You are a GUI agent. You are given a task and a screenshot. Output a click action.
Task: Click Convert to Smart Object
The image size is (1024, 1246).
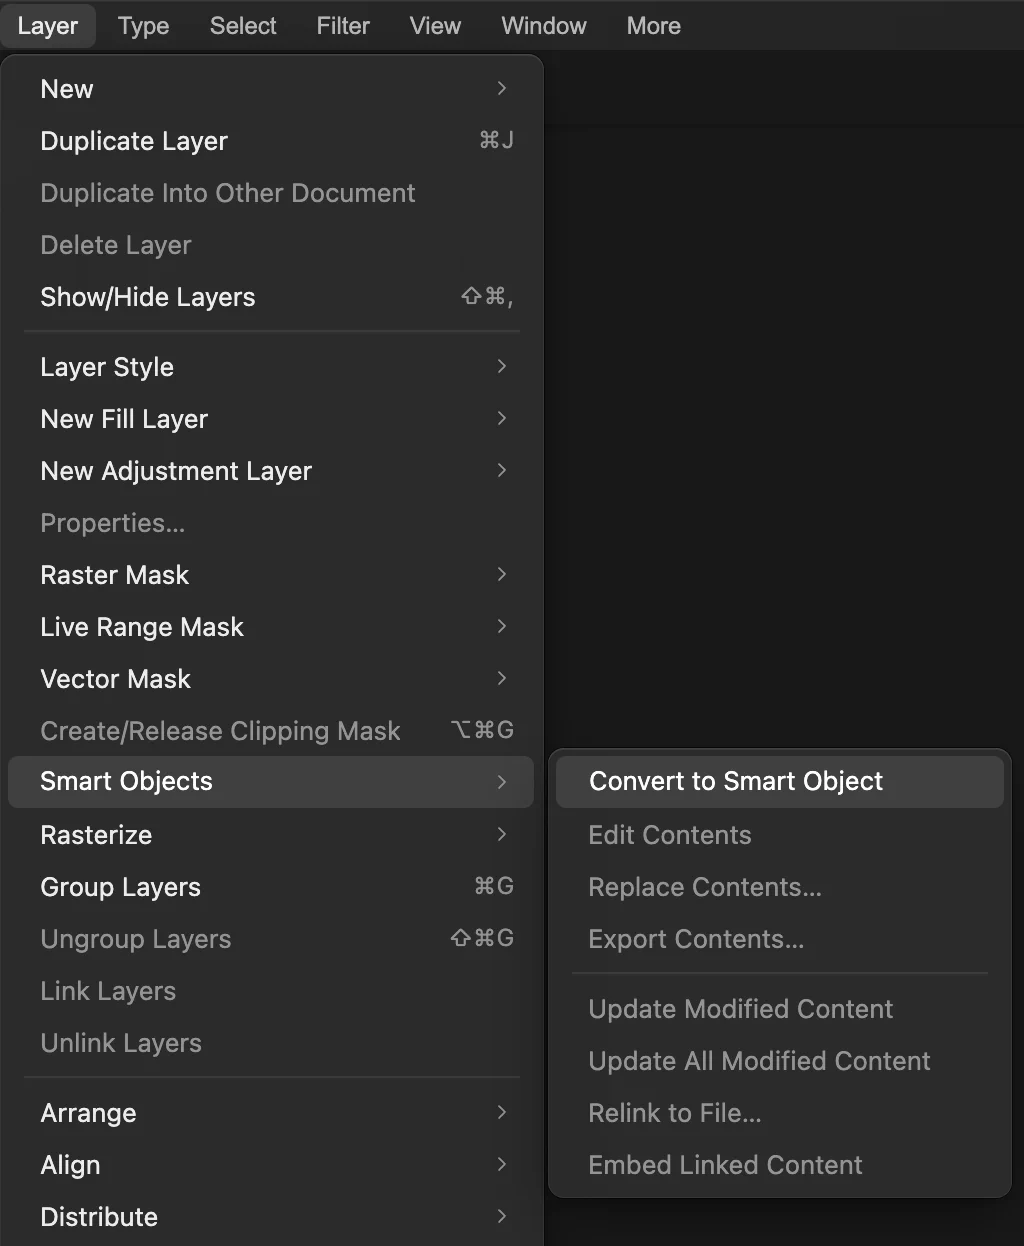pos(780,782)
